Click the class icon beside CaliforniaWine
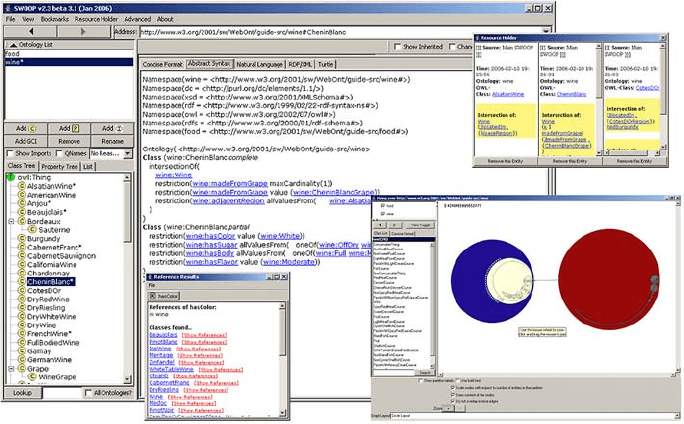Screen dimensions: 684x424 click(x=21, y=264)
